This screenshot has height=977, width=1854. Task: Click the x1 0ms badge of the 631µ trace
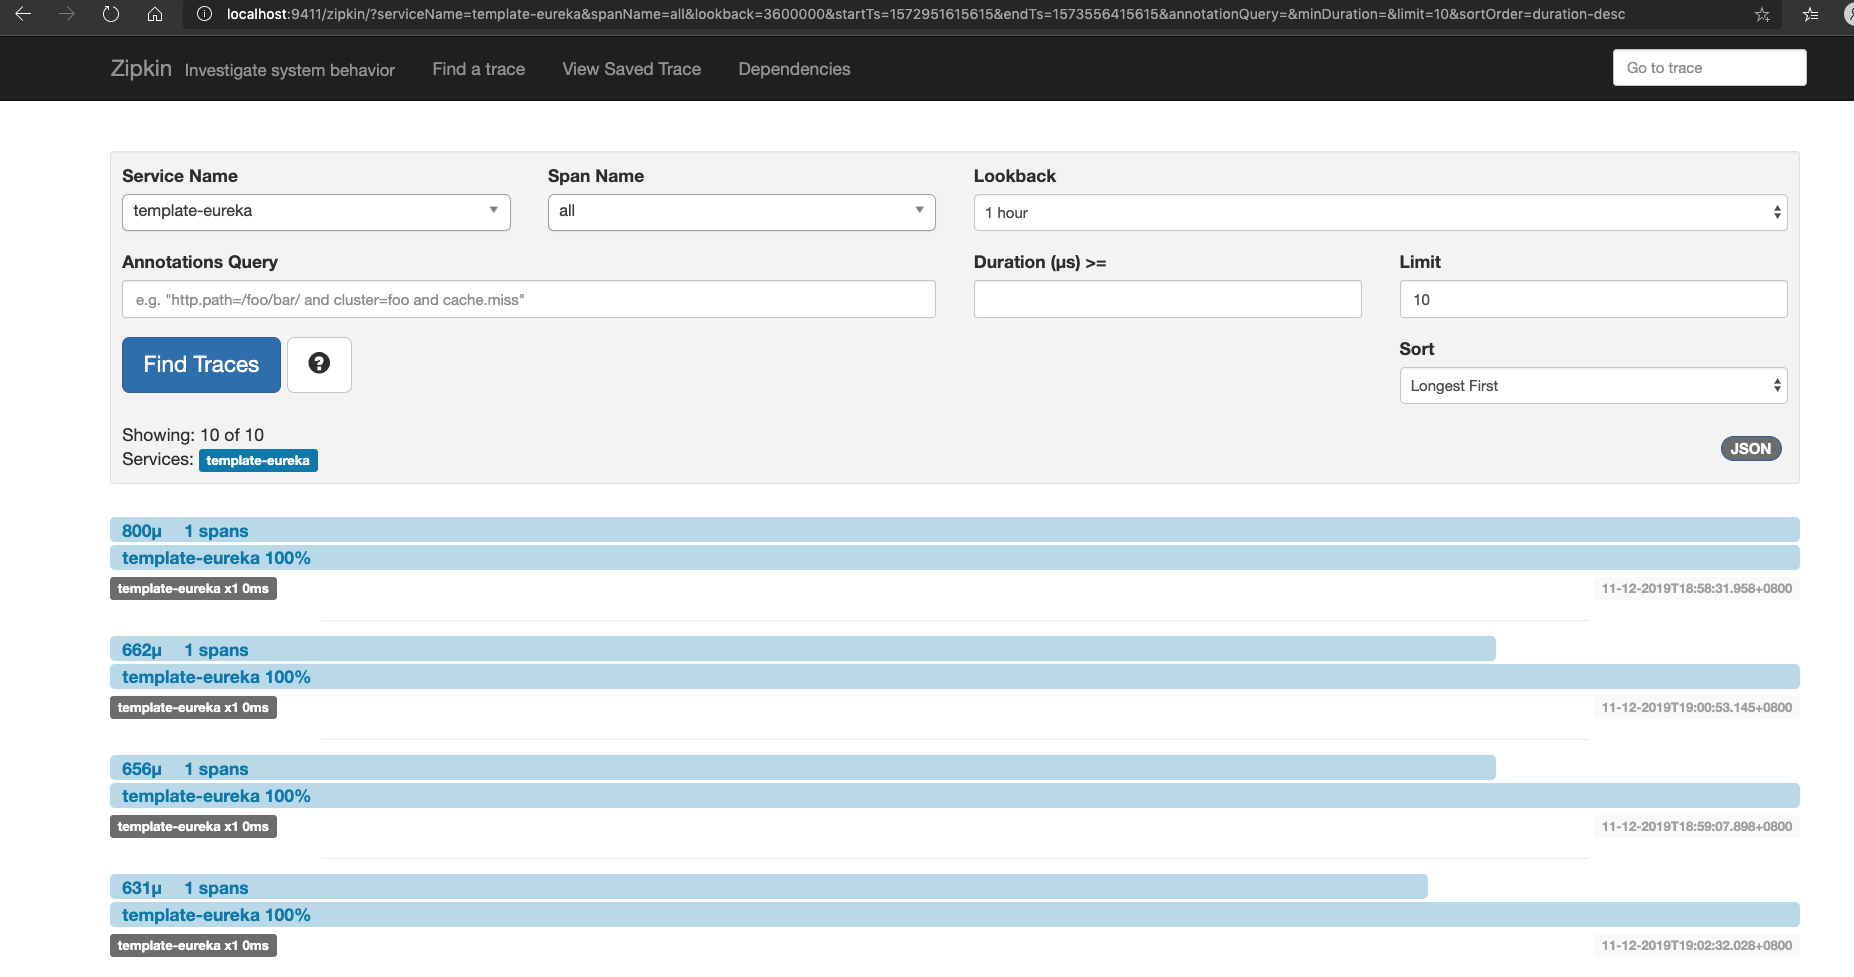pyautogui.click(x=193, y=945)
